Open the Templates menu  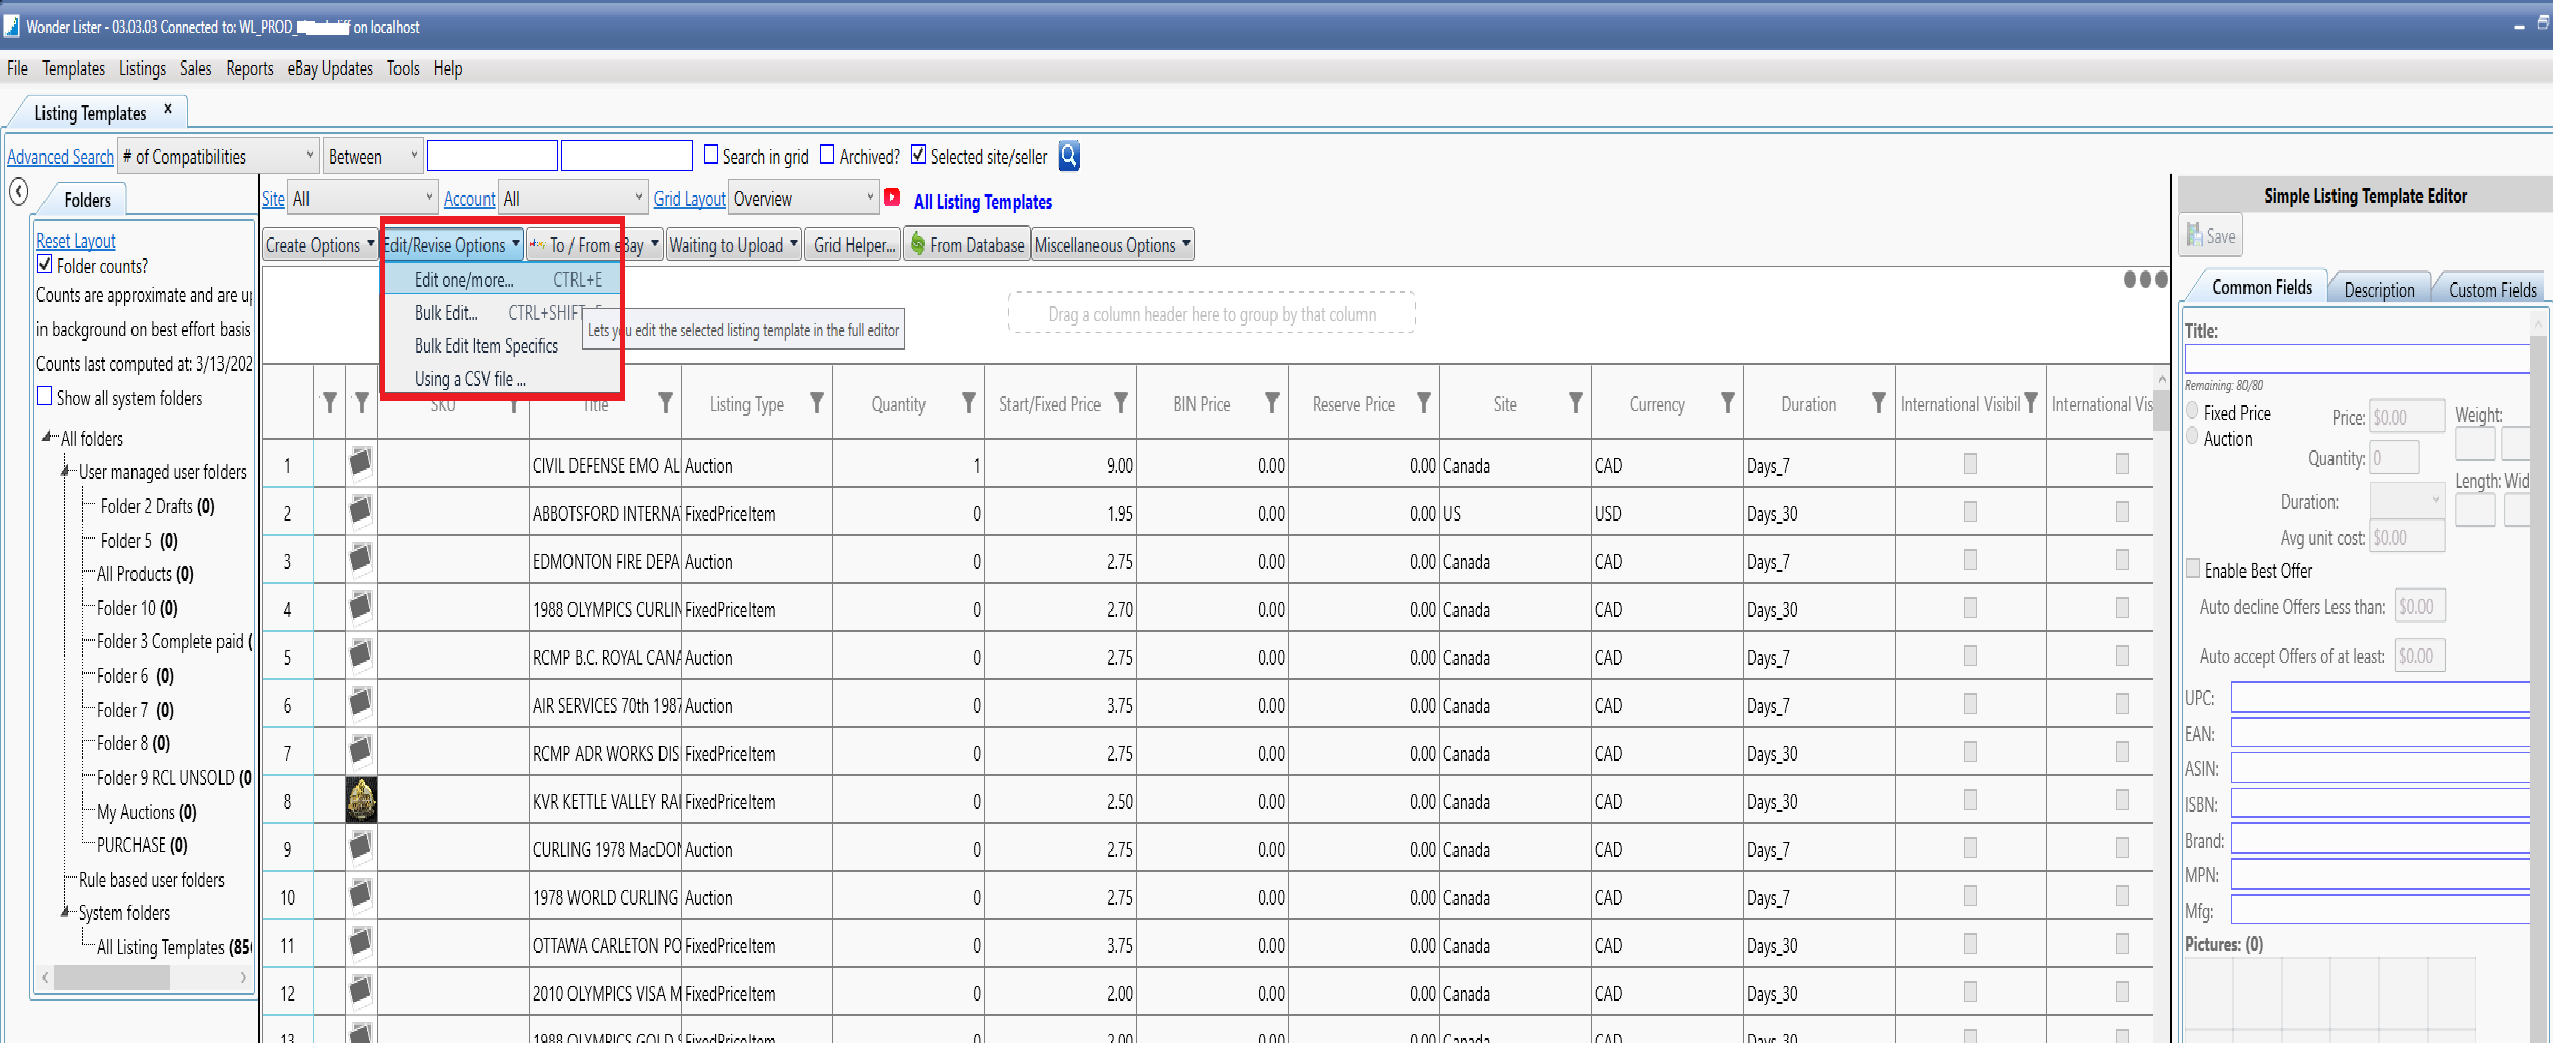pyautogui.click(x=73, y=68)
